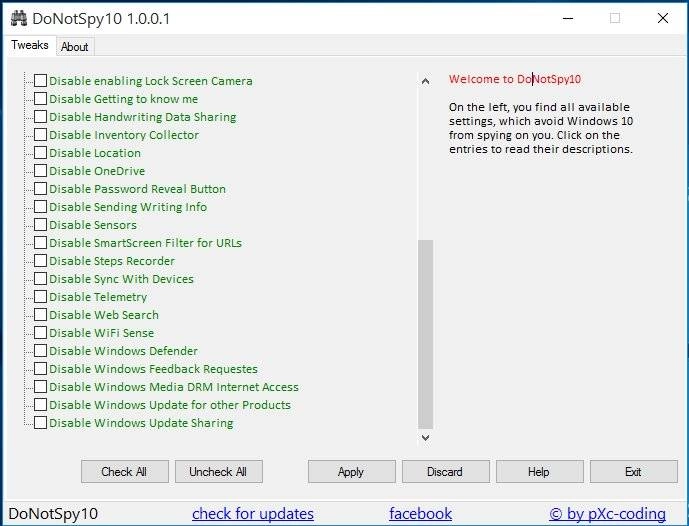
Task: Close the DoNotSpy10 window
Action: tap(663, 18)
